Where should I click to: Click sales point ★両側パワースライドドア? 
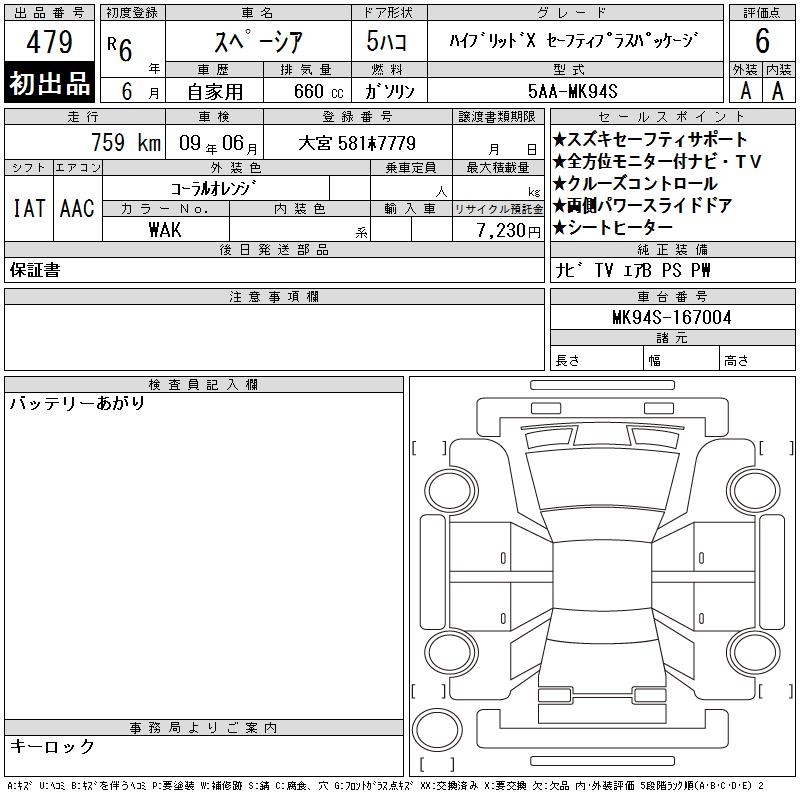[x=642, y=205]
